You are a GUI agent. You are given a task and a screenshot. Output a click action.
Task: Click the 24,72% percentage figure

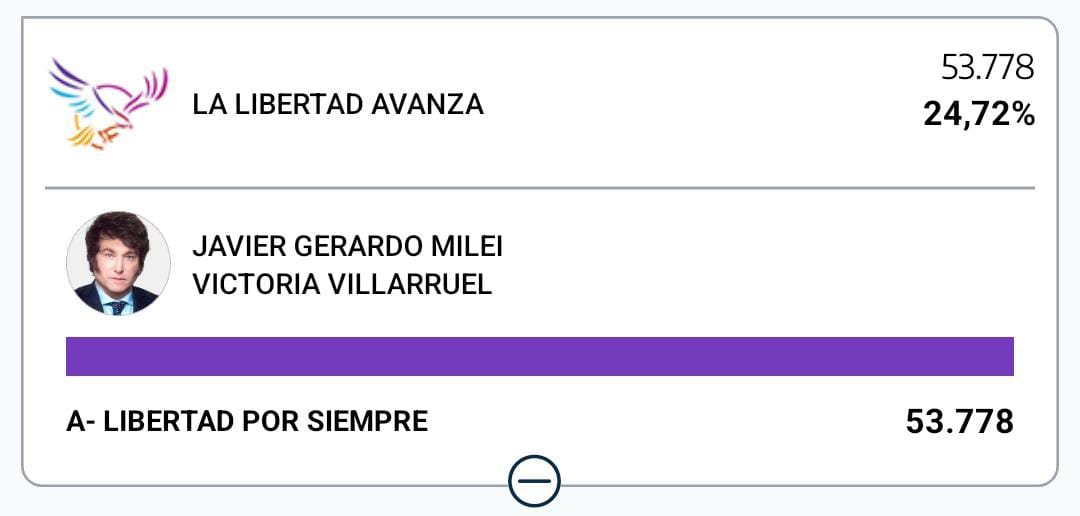(978, 115)
